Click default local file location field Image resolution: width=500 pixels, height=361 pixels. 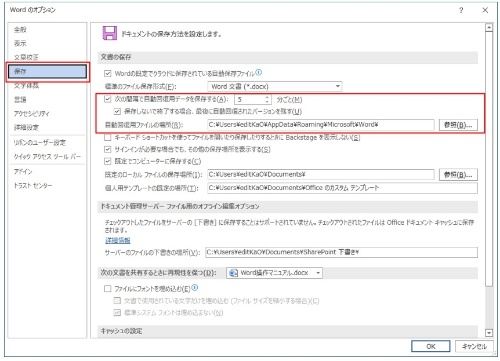click(321, 174)
